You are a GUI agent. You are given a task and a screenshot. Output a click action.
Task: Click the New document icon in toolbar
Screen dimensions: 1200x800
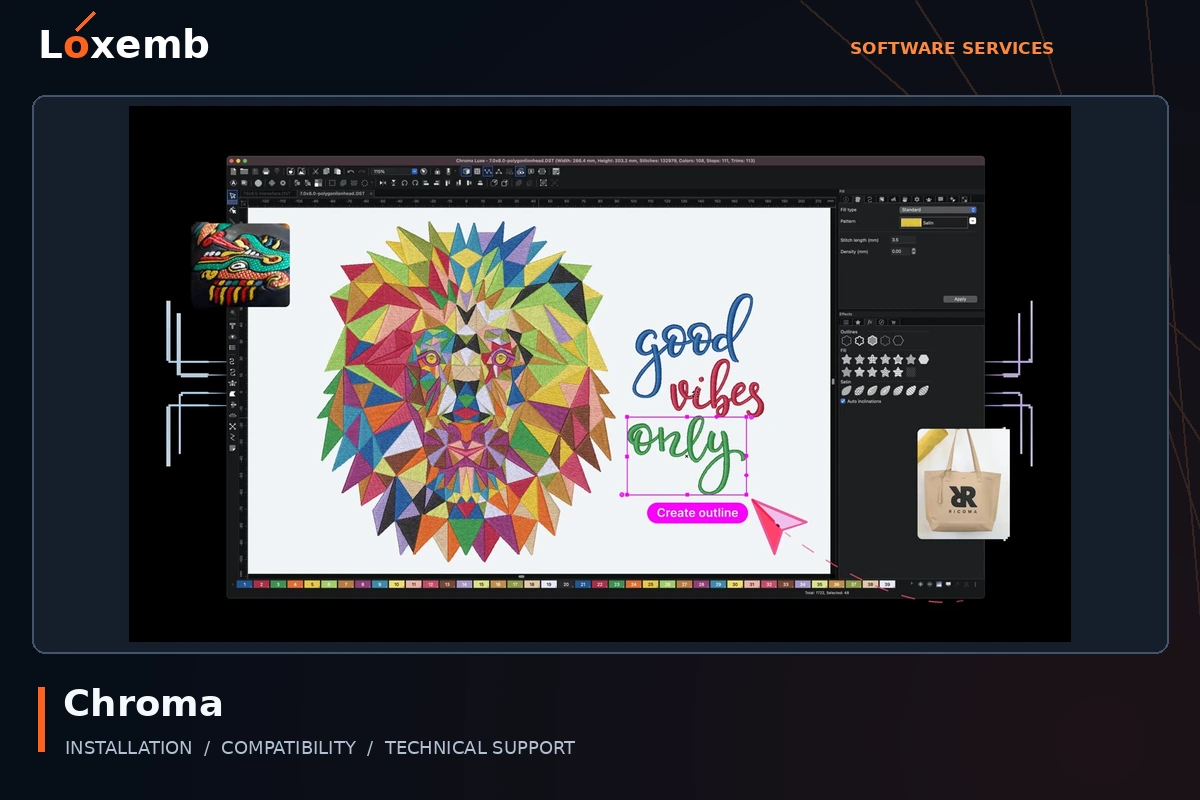point(233,171)
